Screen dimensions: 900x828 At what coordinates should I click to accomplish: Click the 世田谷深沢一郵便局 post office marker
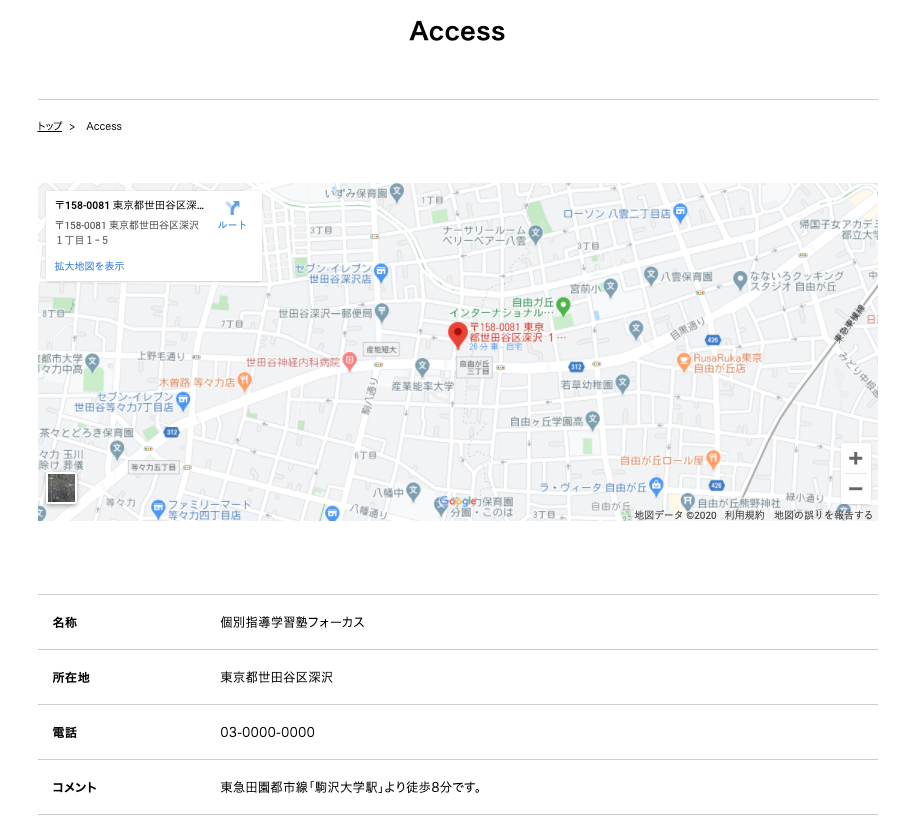coord(382,312)
